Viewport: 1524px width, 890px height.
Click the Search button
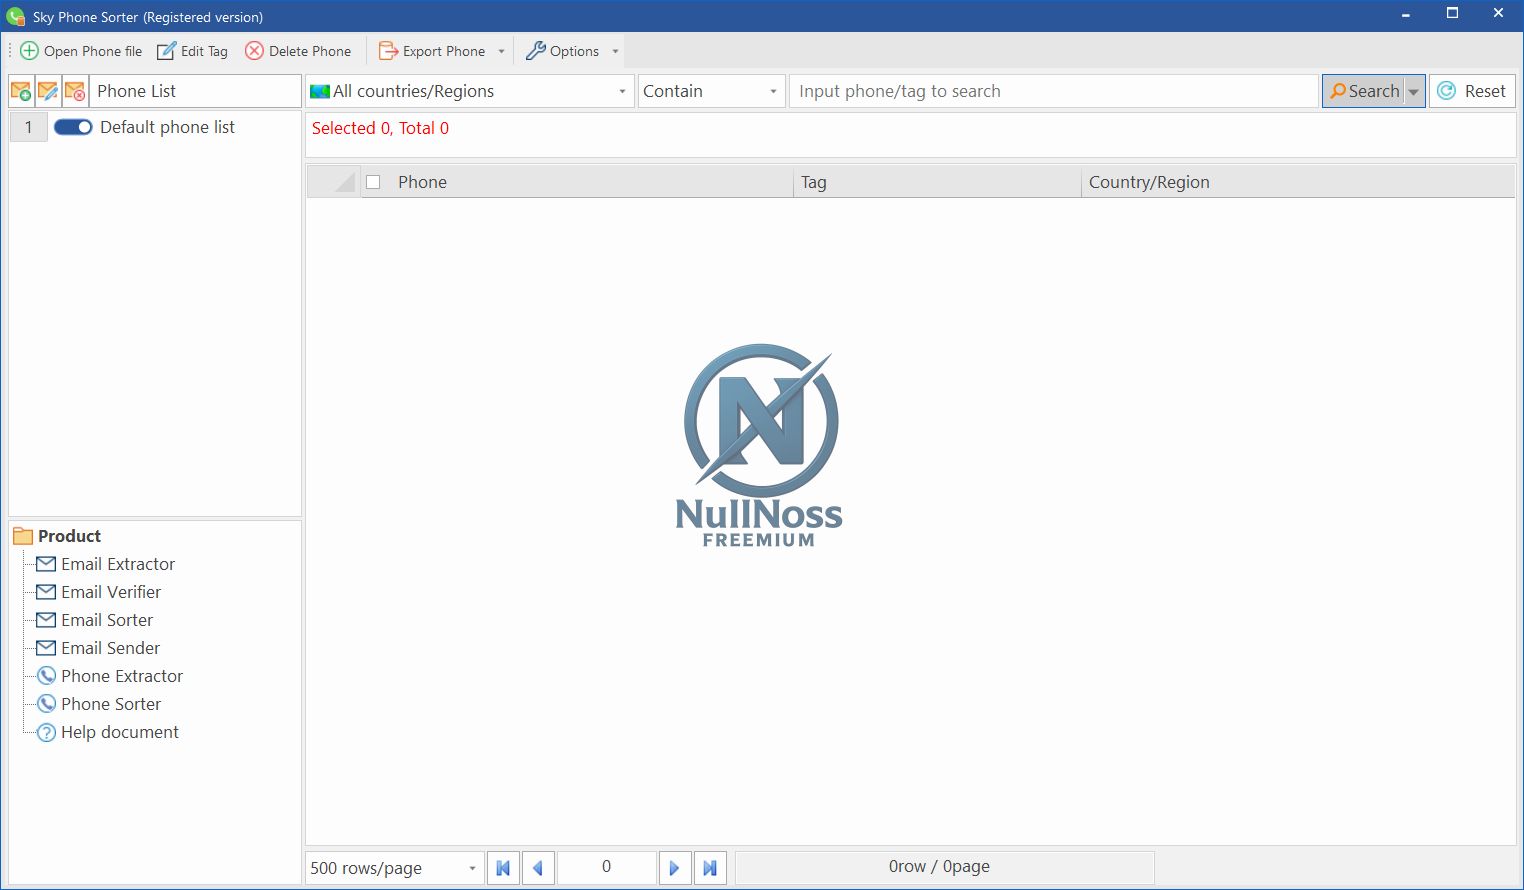pyautogui.click(x=1364, y=91)
